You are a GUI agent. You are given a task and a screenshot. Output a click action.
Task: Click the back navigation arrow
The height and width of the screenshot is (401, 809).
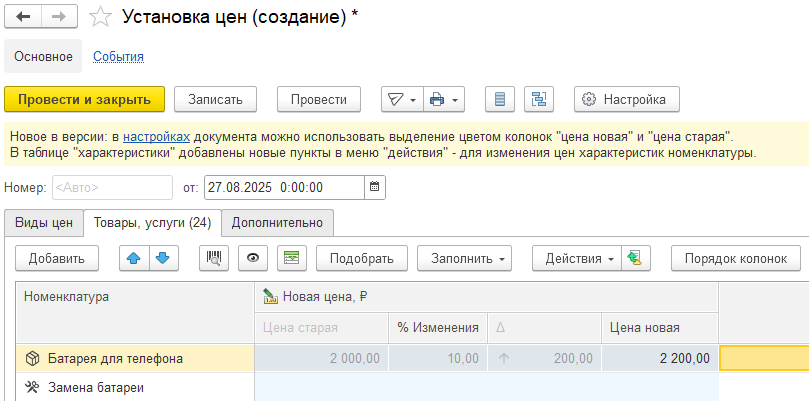tap(23, 17)
